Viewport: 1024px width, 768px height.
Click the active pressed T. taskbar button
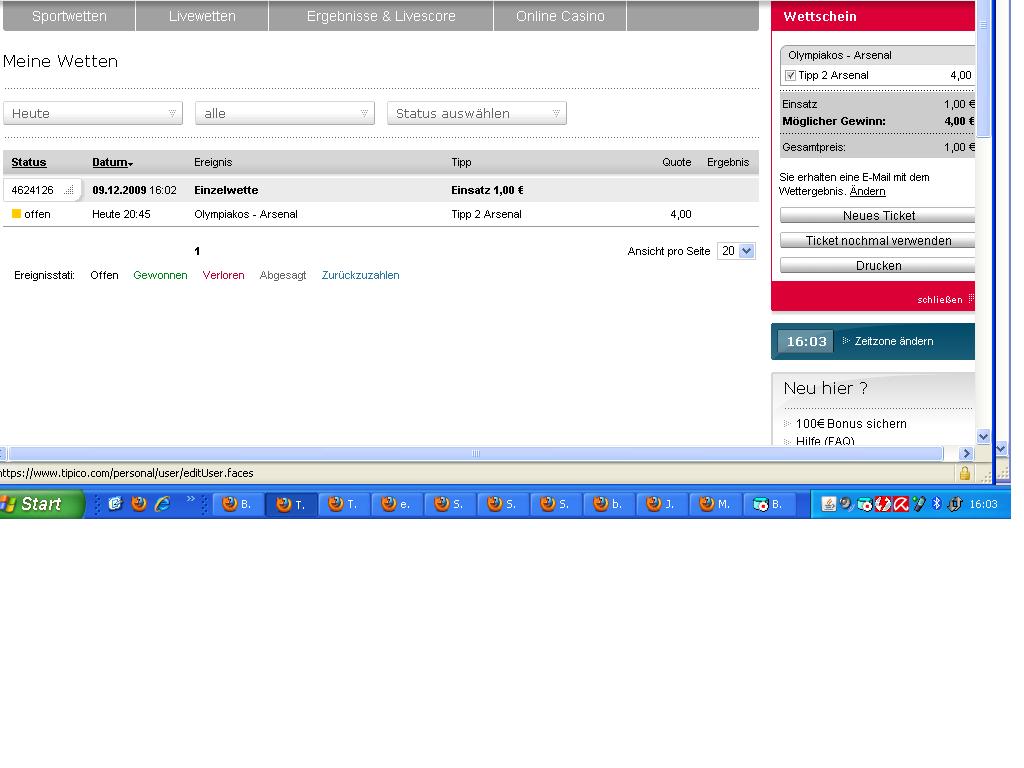(291, 504)
